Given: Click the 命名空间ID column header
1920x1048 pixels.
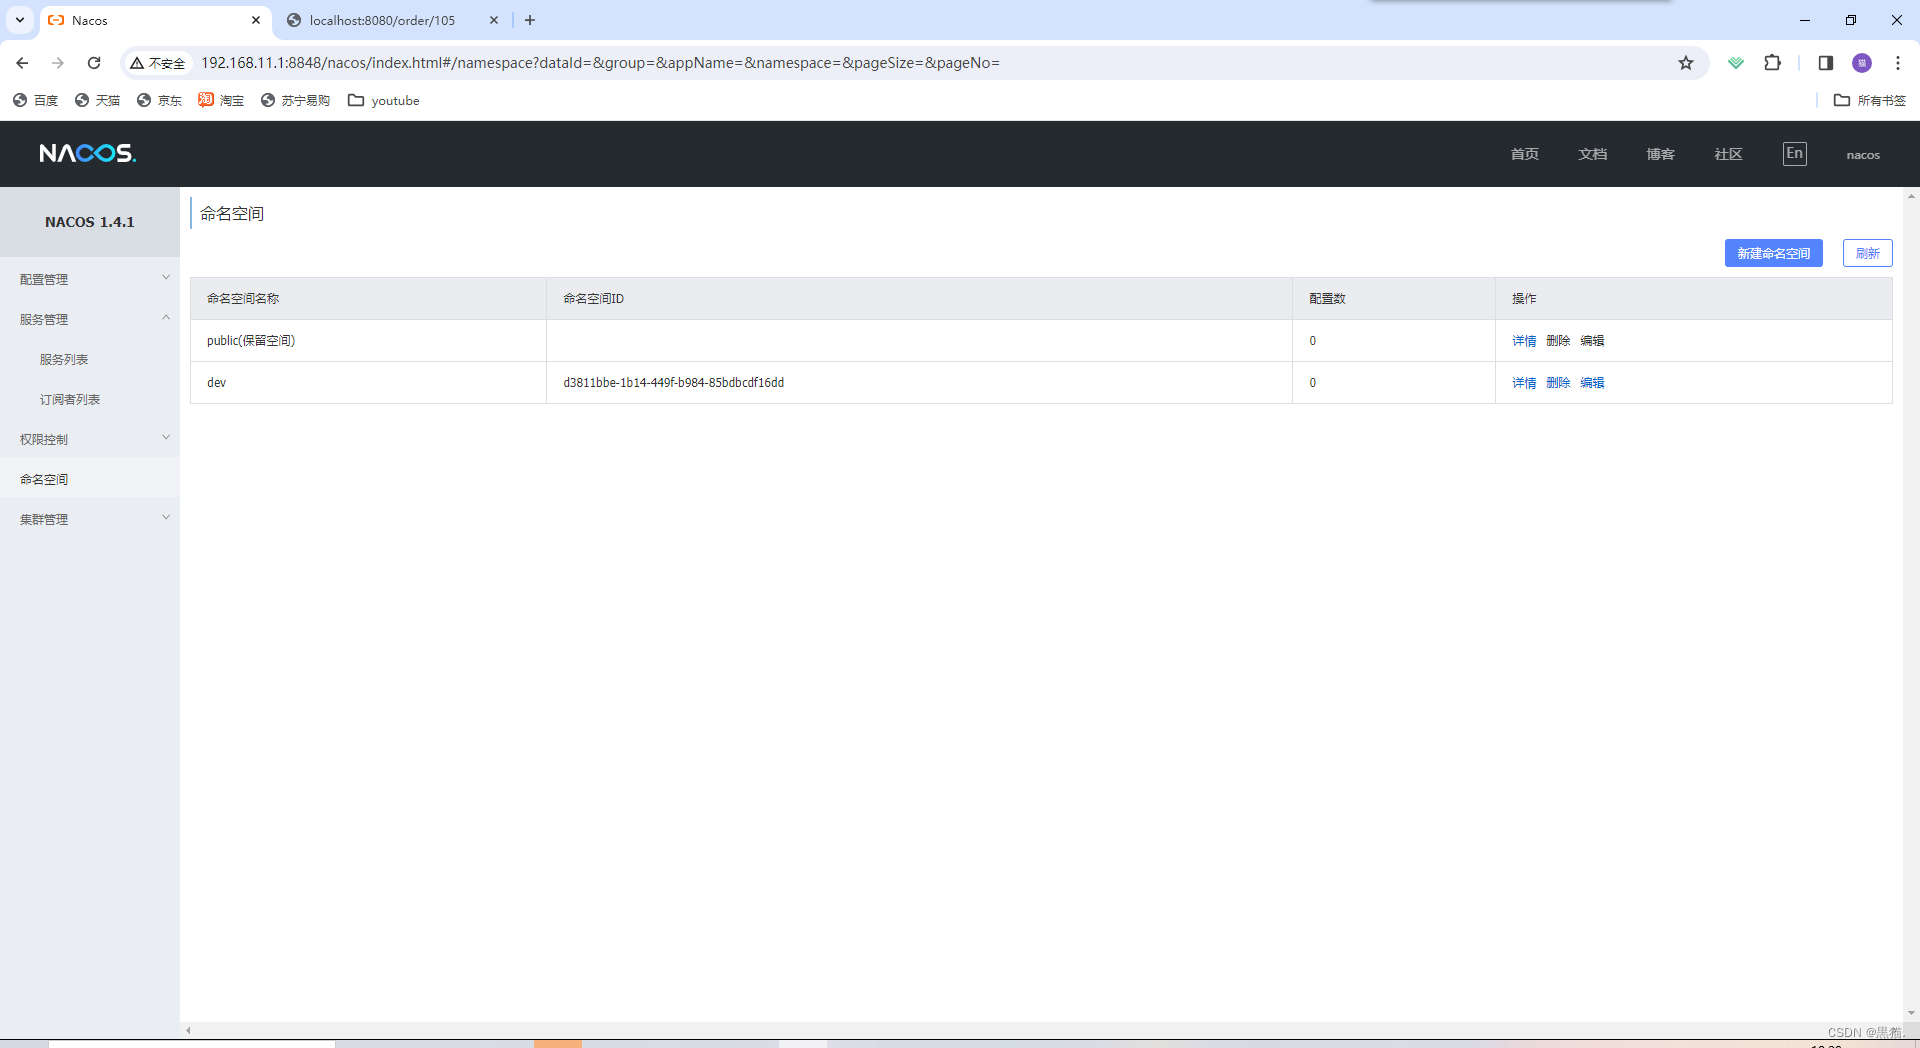Looking at the screenshot, I should click(919, 299).
